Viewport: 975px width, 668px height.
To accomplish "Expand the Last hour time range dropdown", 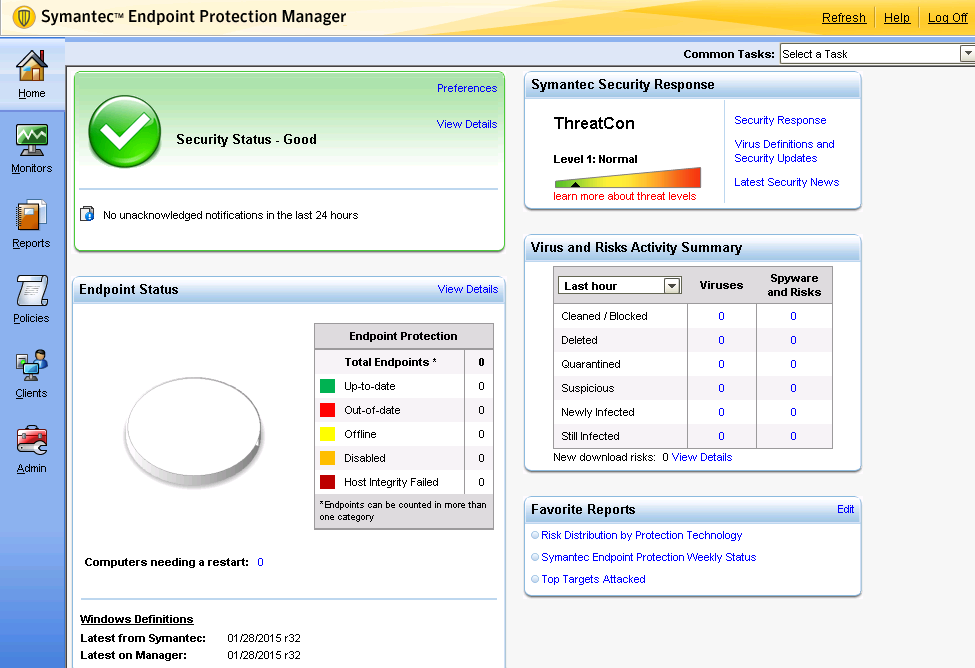I will tap(672, 286).
